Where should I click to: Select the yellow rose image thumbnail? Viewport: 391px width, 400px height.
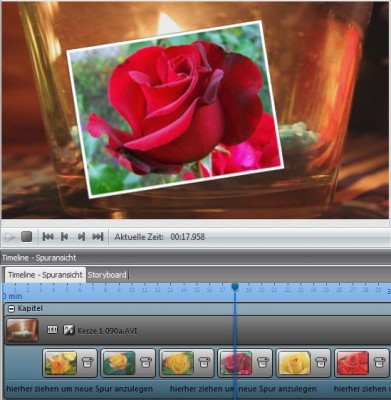[294, 363]
